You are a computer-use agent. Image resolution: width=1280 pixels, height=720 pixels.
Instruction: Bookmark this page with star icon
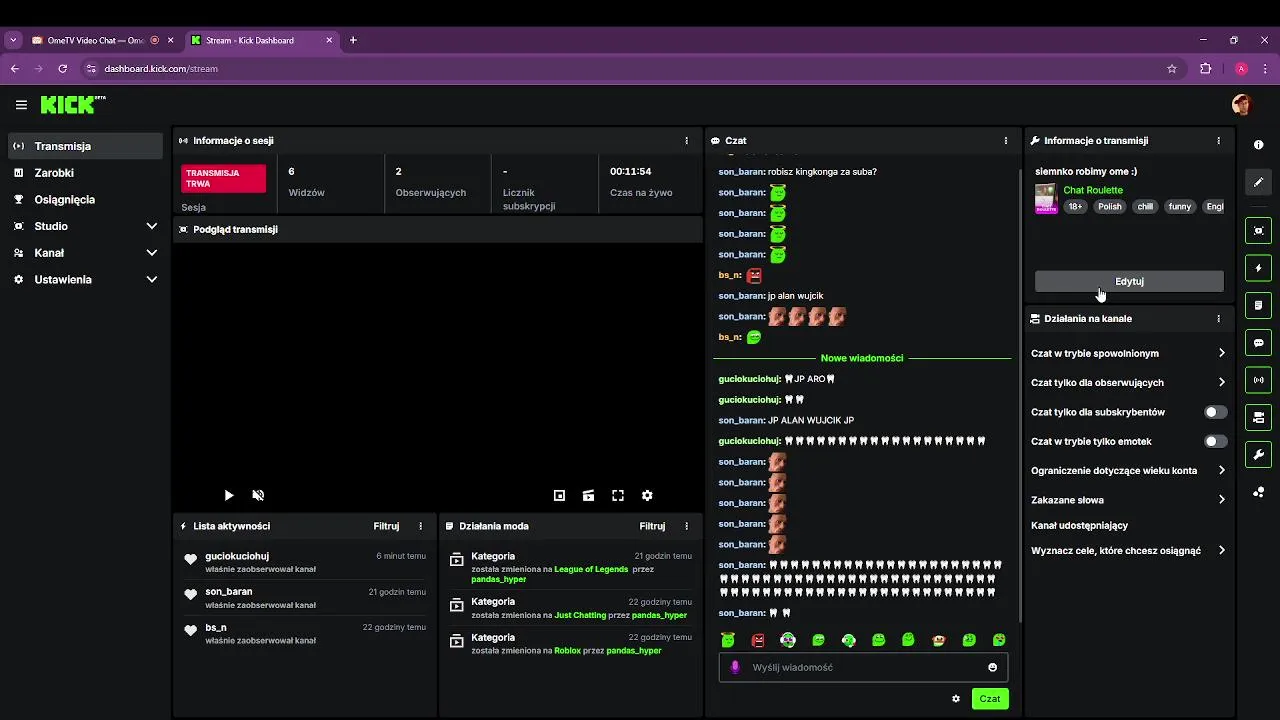point(1172,69)
